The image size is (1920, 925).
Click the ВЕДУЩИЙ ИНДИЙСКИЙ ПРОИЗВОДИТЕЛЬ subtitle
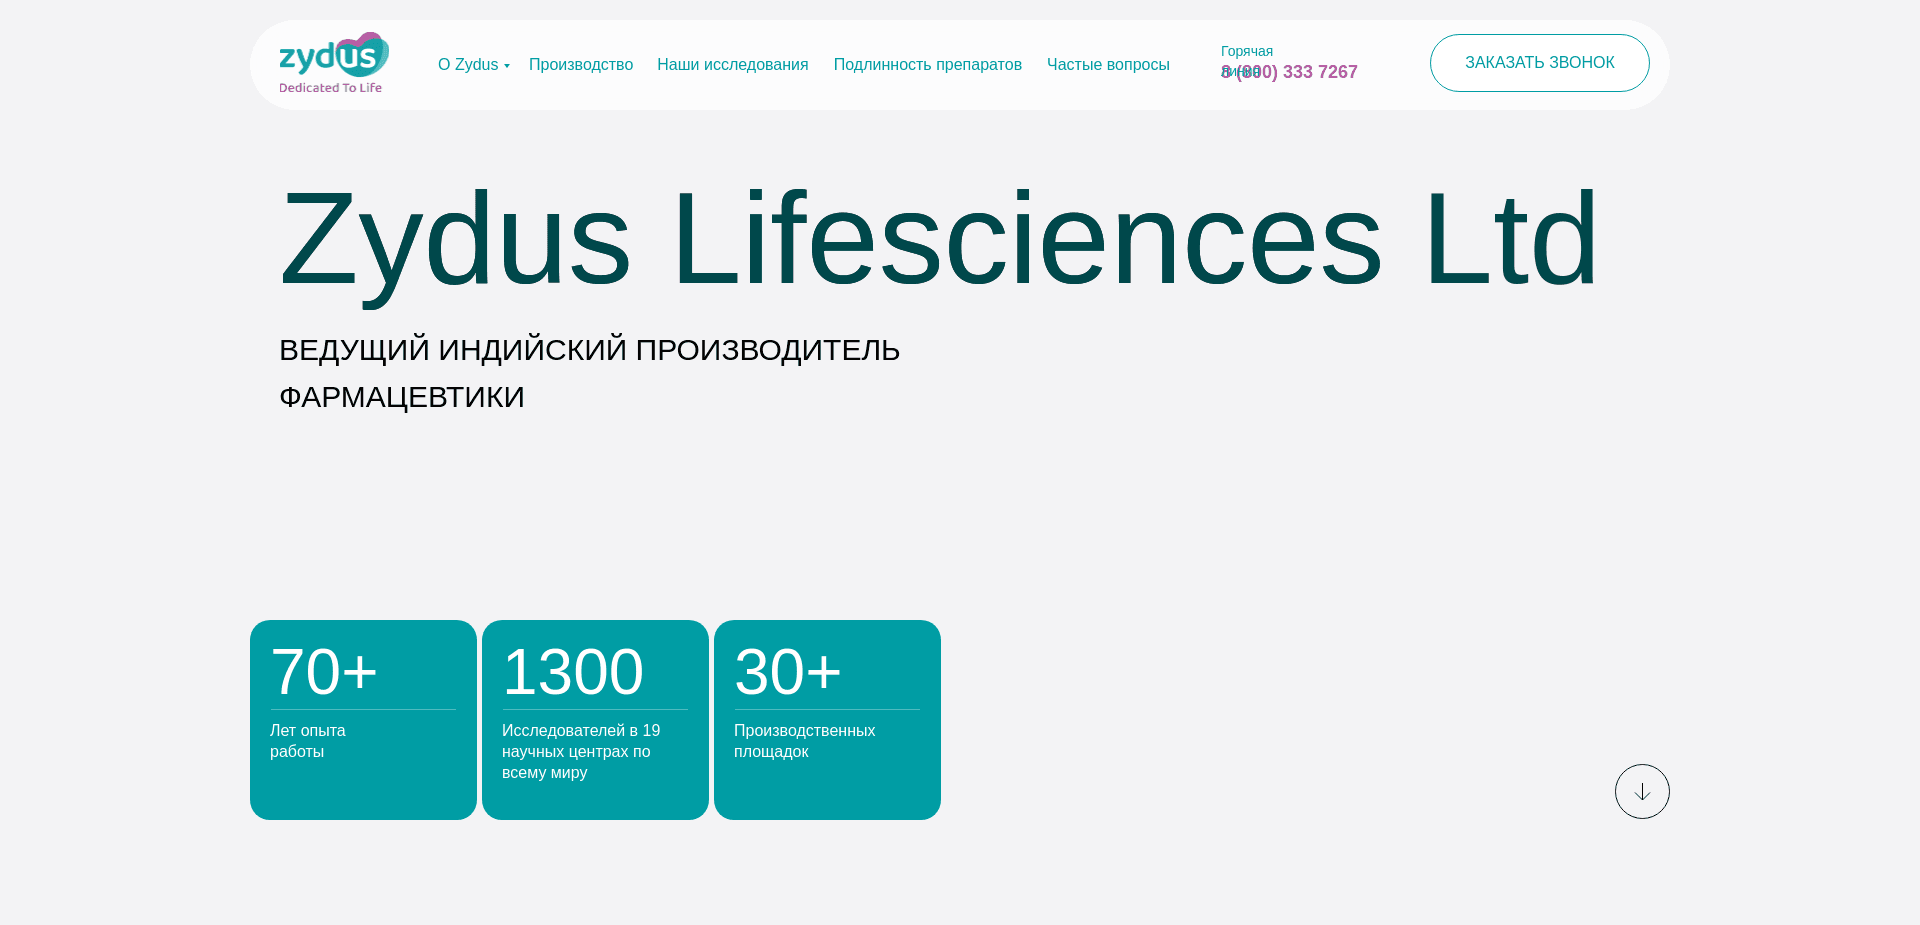pyautogui.click(x=589, y=349)
